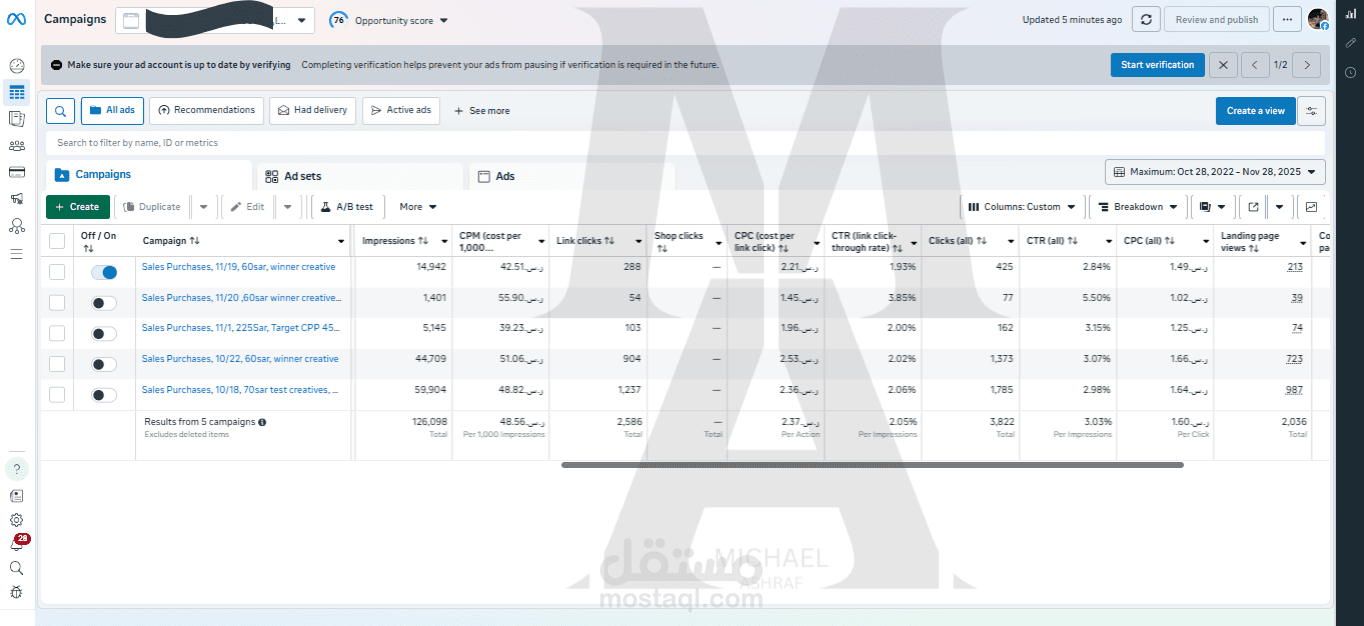Open the charts icon in right panel
Image resolution: width=1364 pixels, height=626 pixels.
(x=1350, y=15)
